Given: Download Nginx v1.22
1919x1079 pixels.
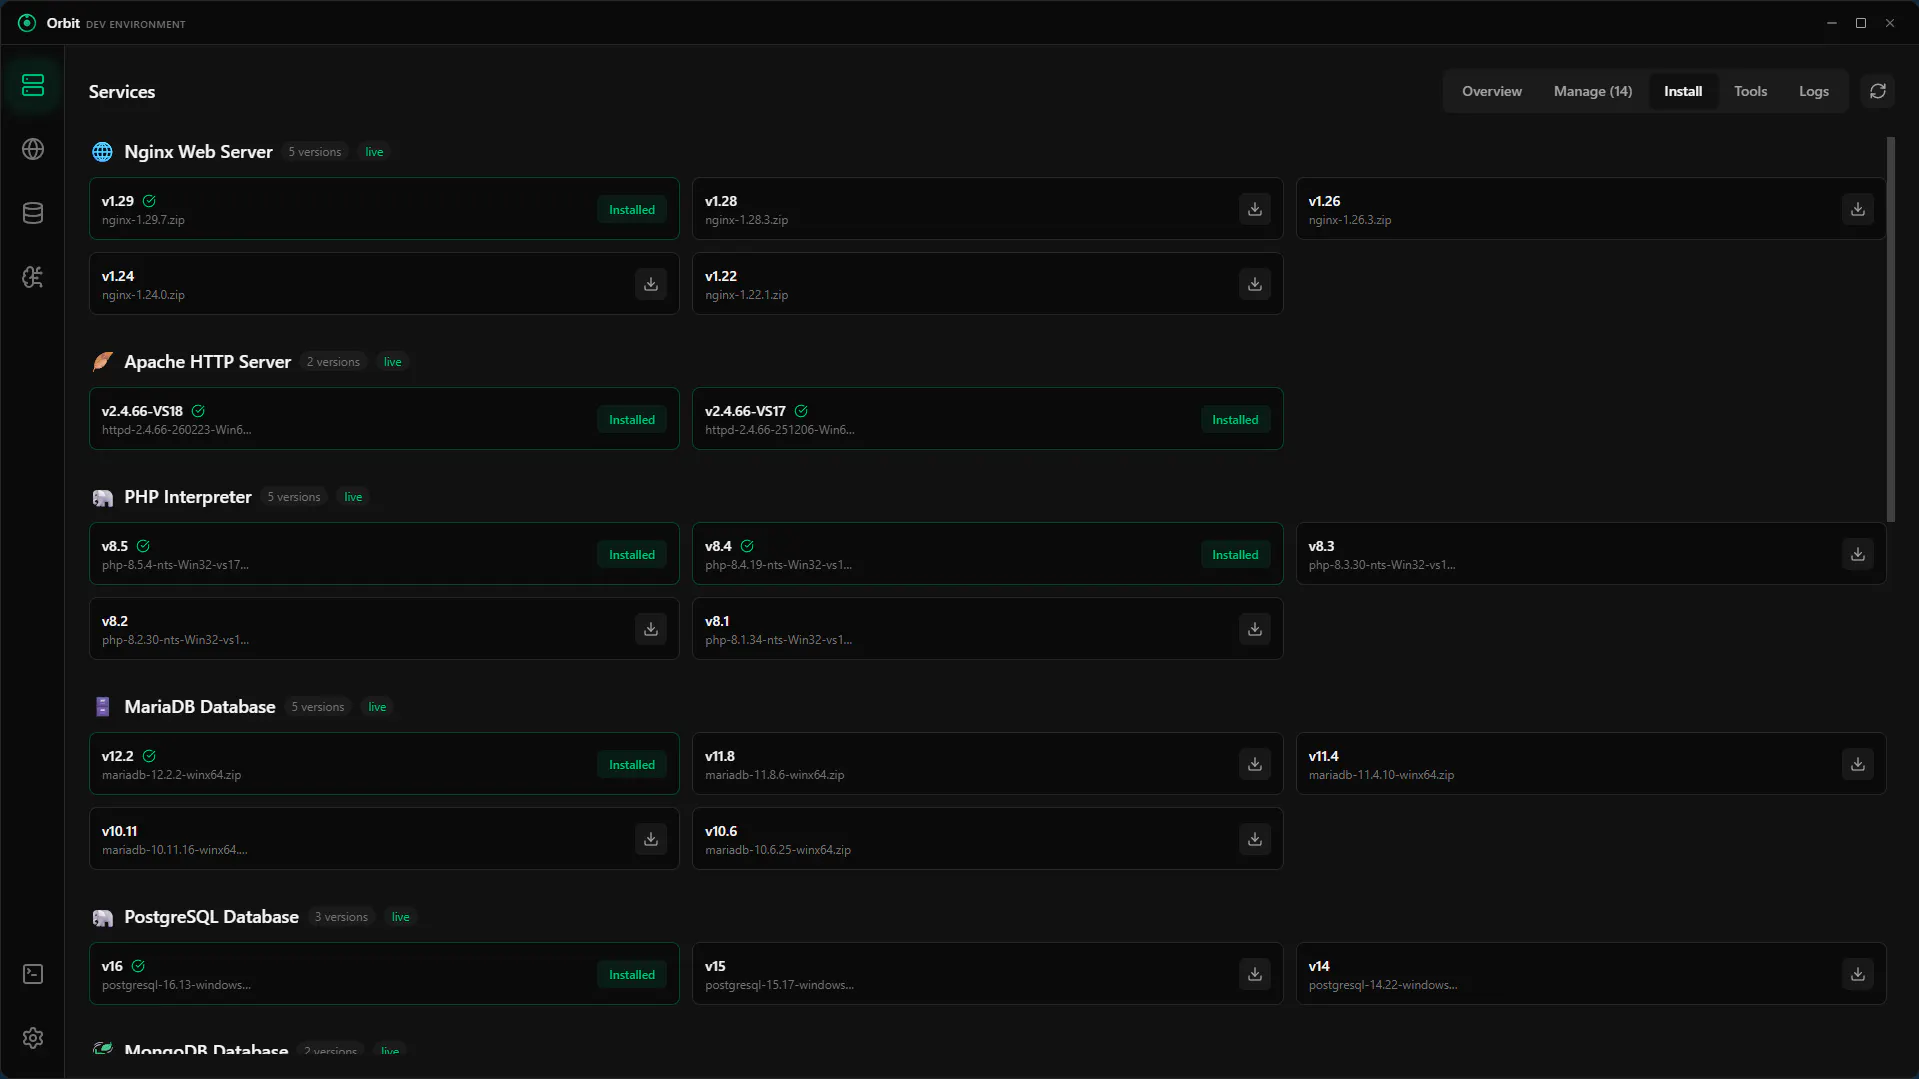Looking at the screenshot, I should pyautogui.click(x=1254, y=284).
